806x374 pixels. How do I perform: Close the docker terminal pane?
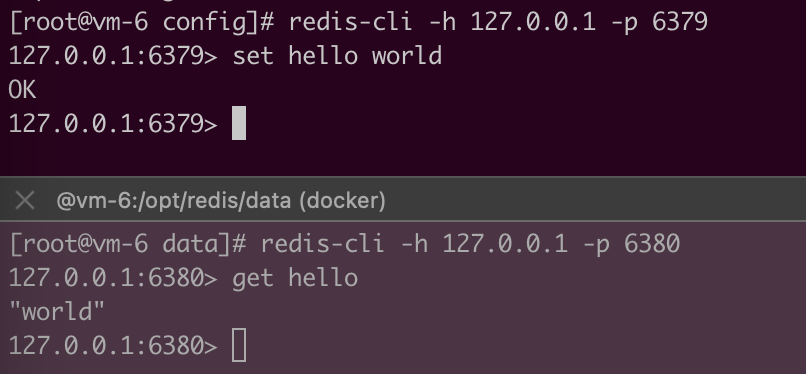pos(25,200)
